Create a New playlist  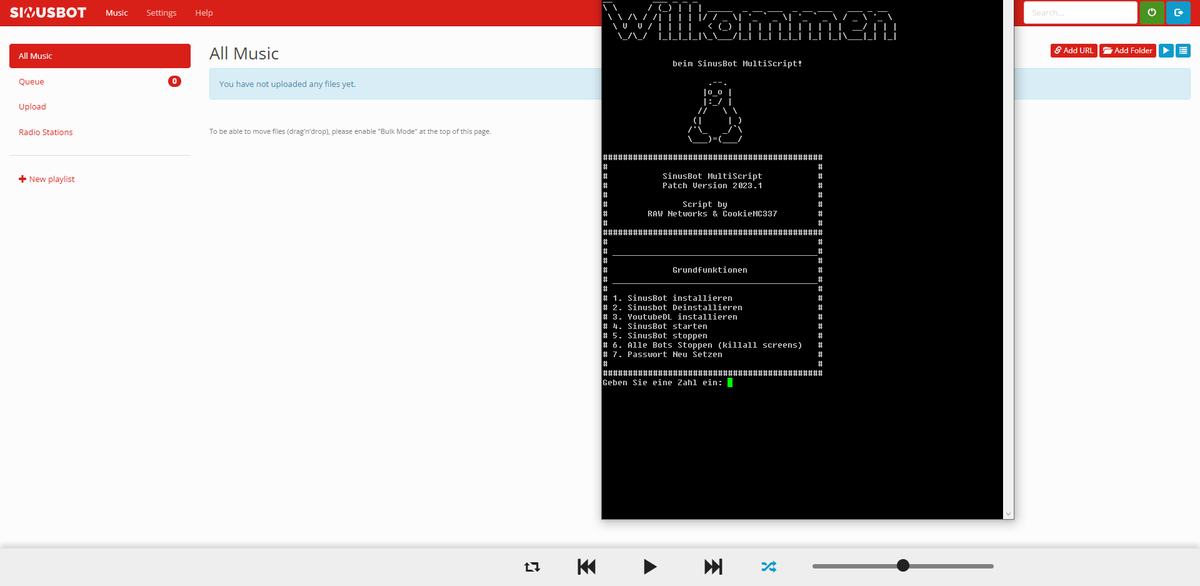coord(47,179)
